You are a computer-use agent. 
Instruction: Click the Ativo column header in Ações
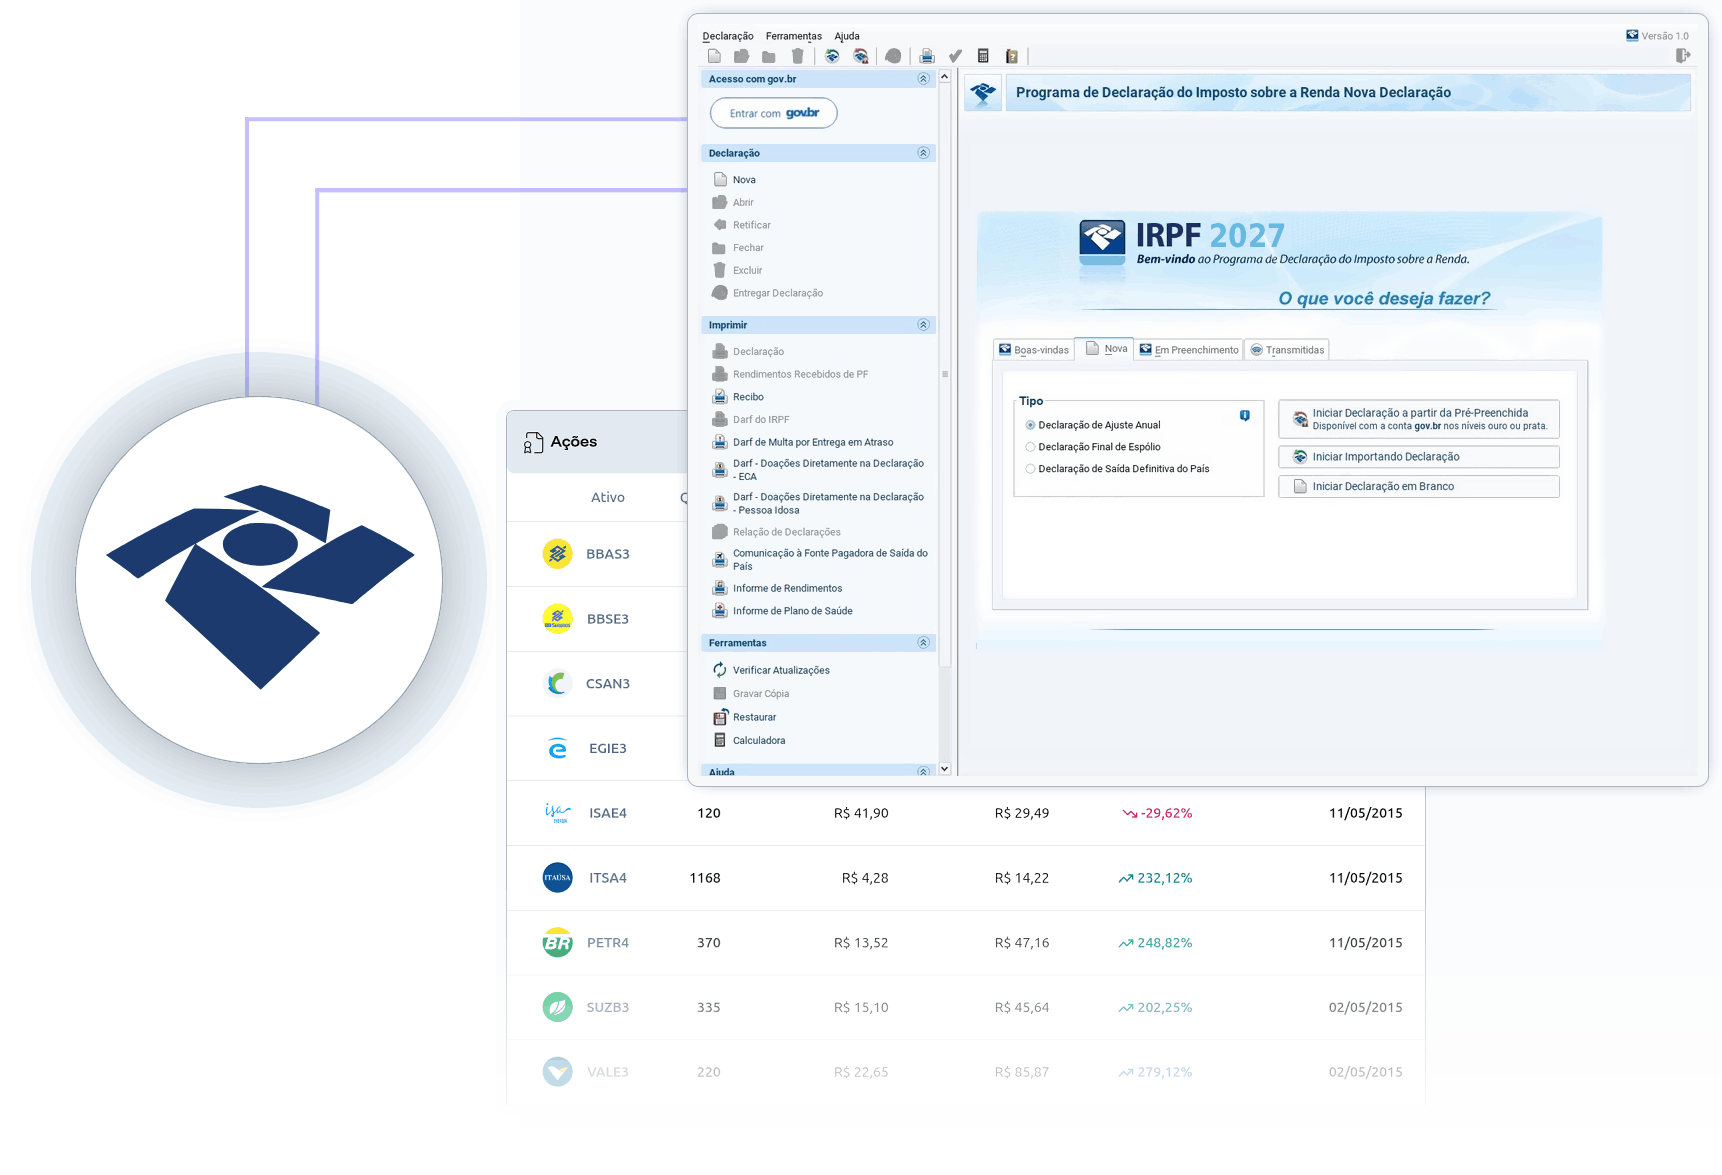(x=608, y=497)
